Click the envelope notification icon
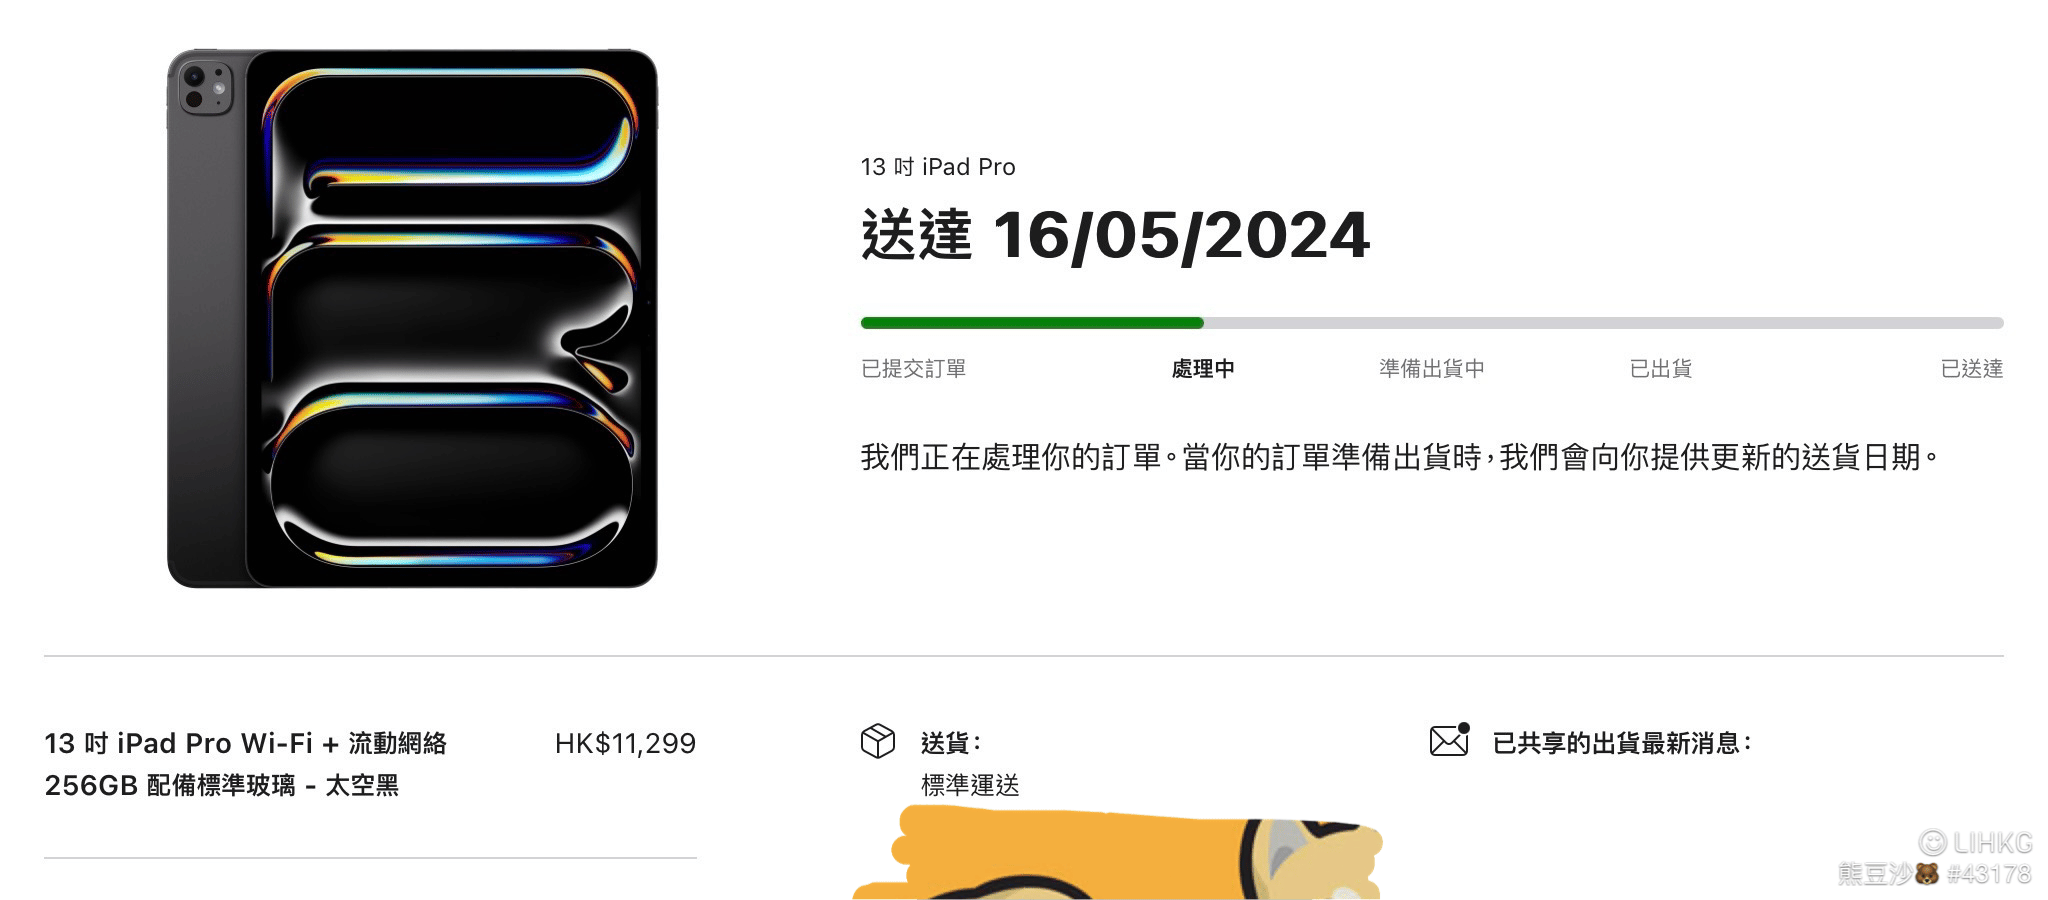Image resolution: width=2048 pixels, height=900 pixels. tap(1450, 739)
